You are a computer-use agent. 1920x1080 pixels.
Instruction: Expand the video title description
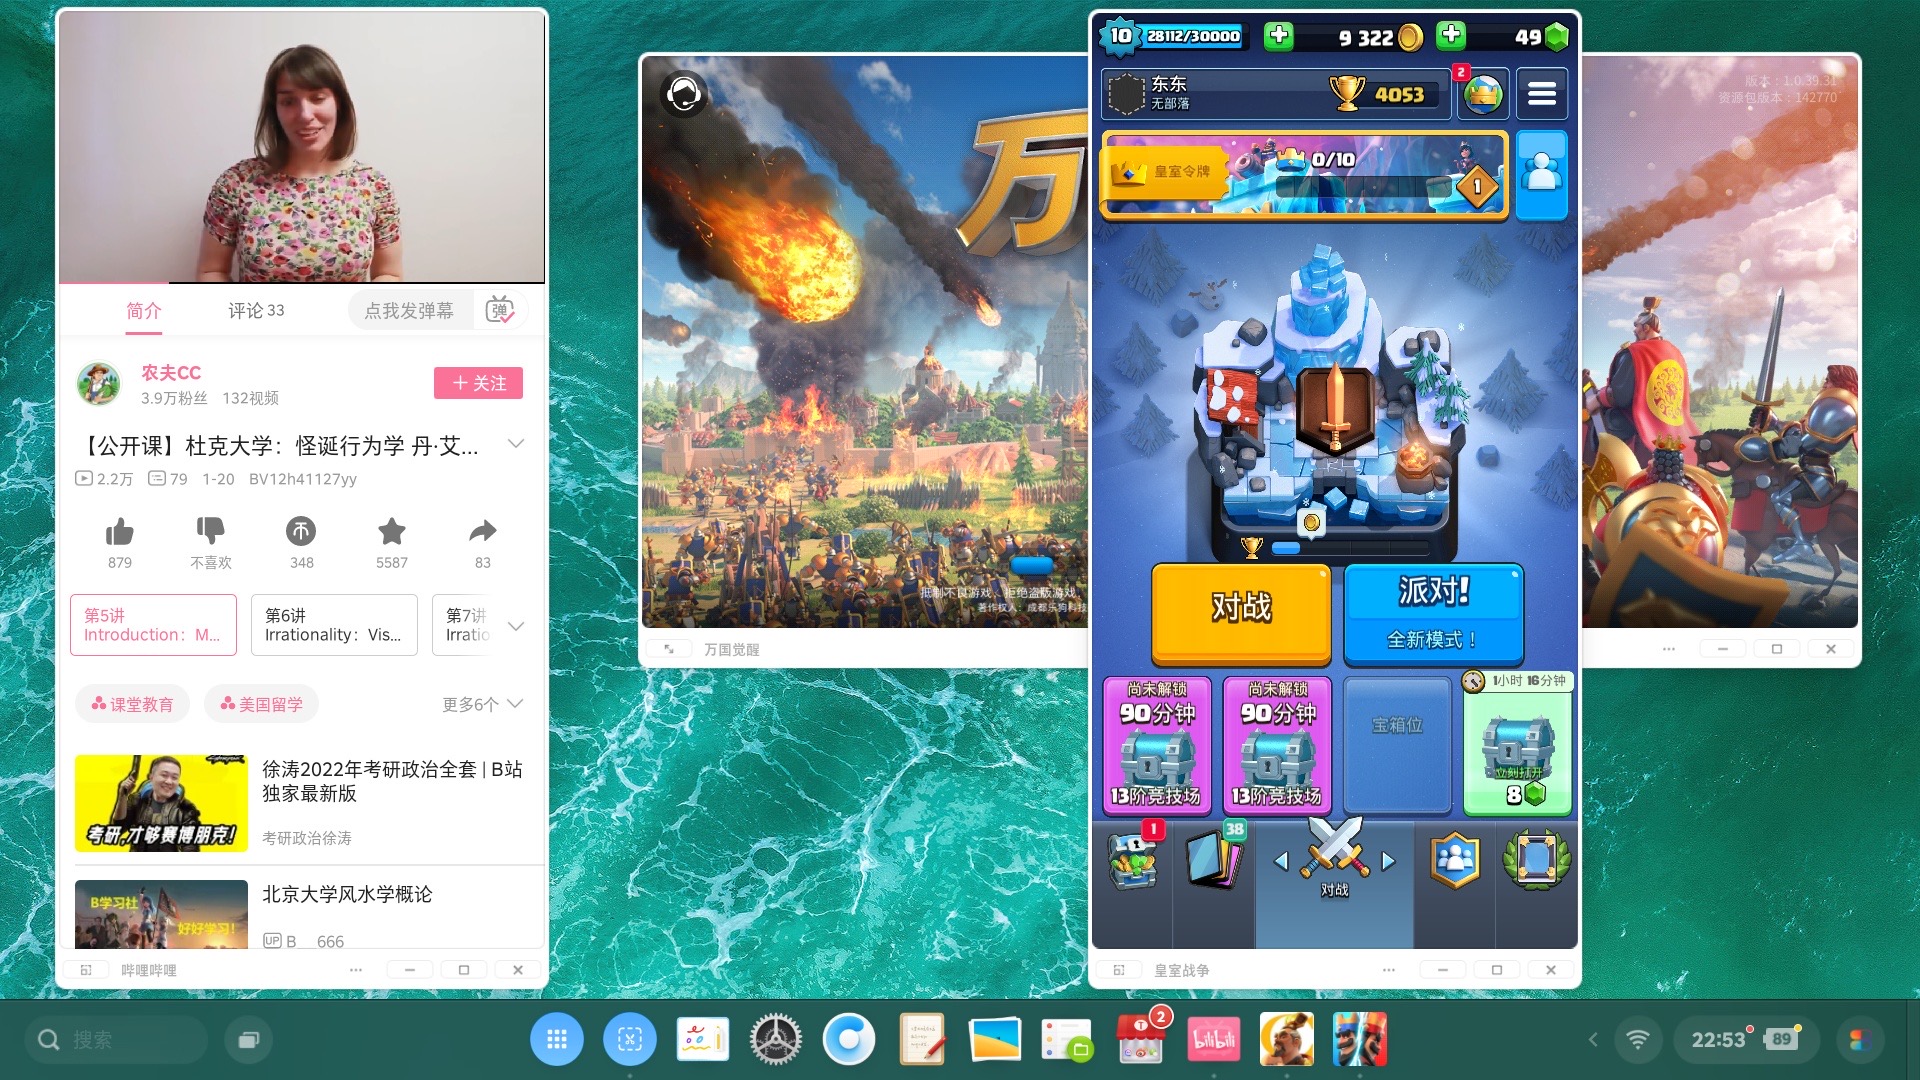[x=516, y=444]
